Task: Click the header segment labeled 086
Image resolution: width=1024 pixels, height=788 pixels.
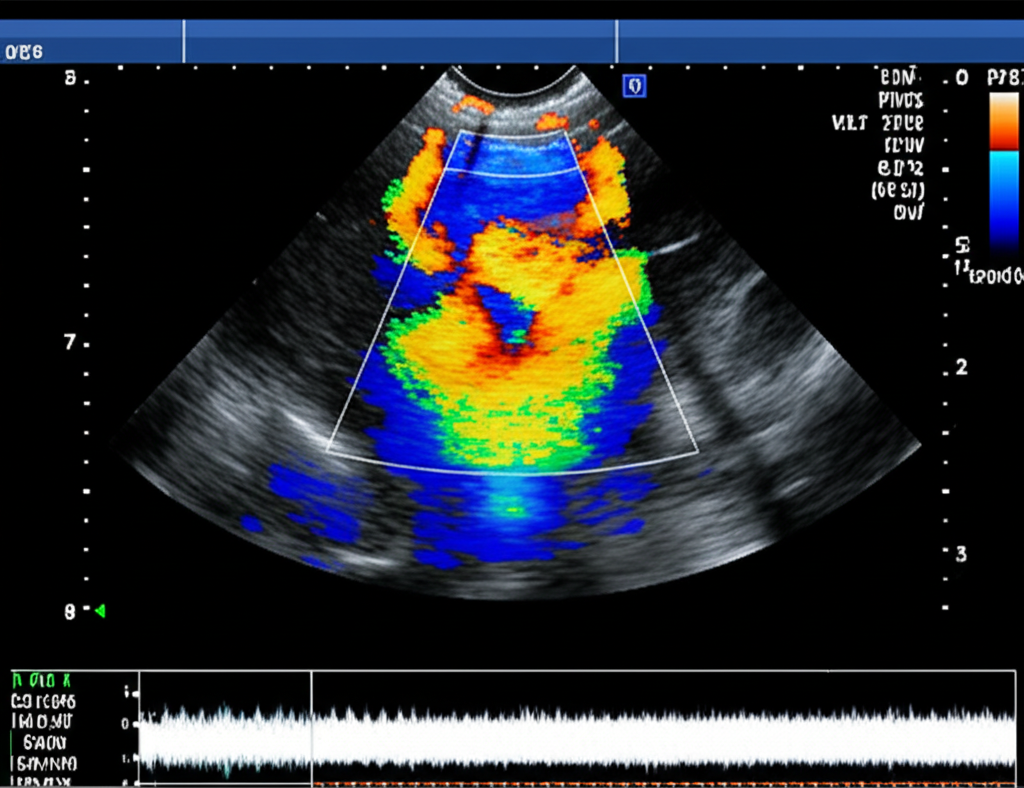Action: [23, 52]
